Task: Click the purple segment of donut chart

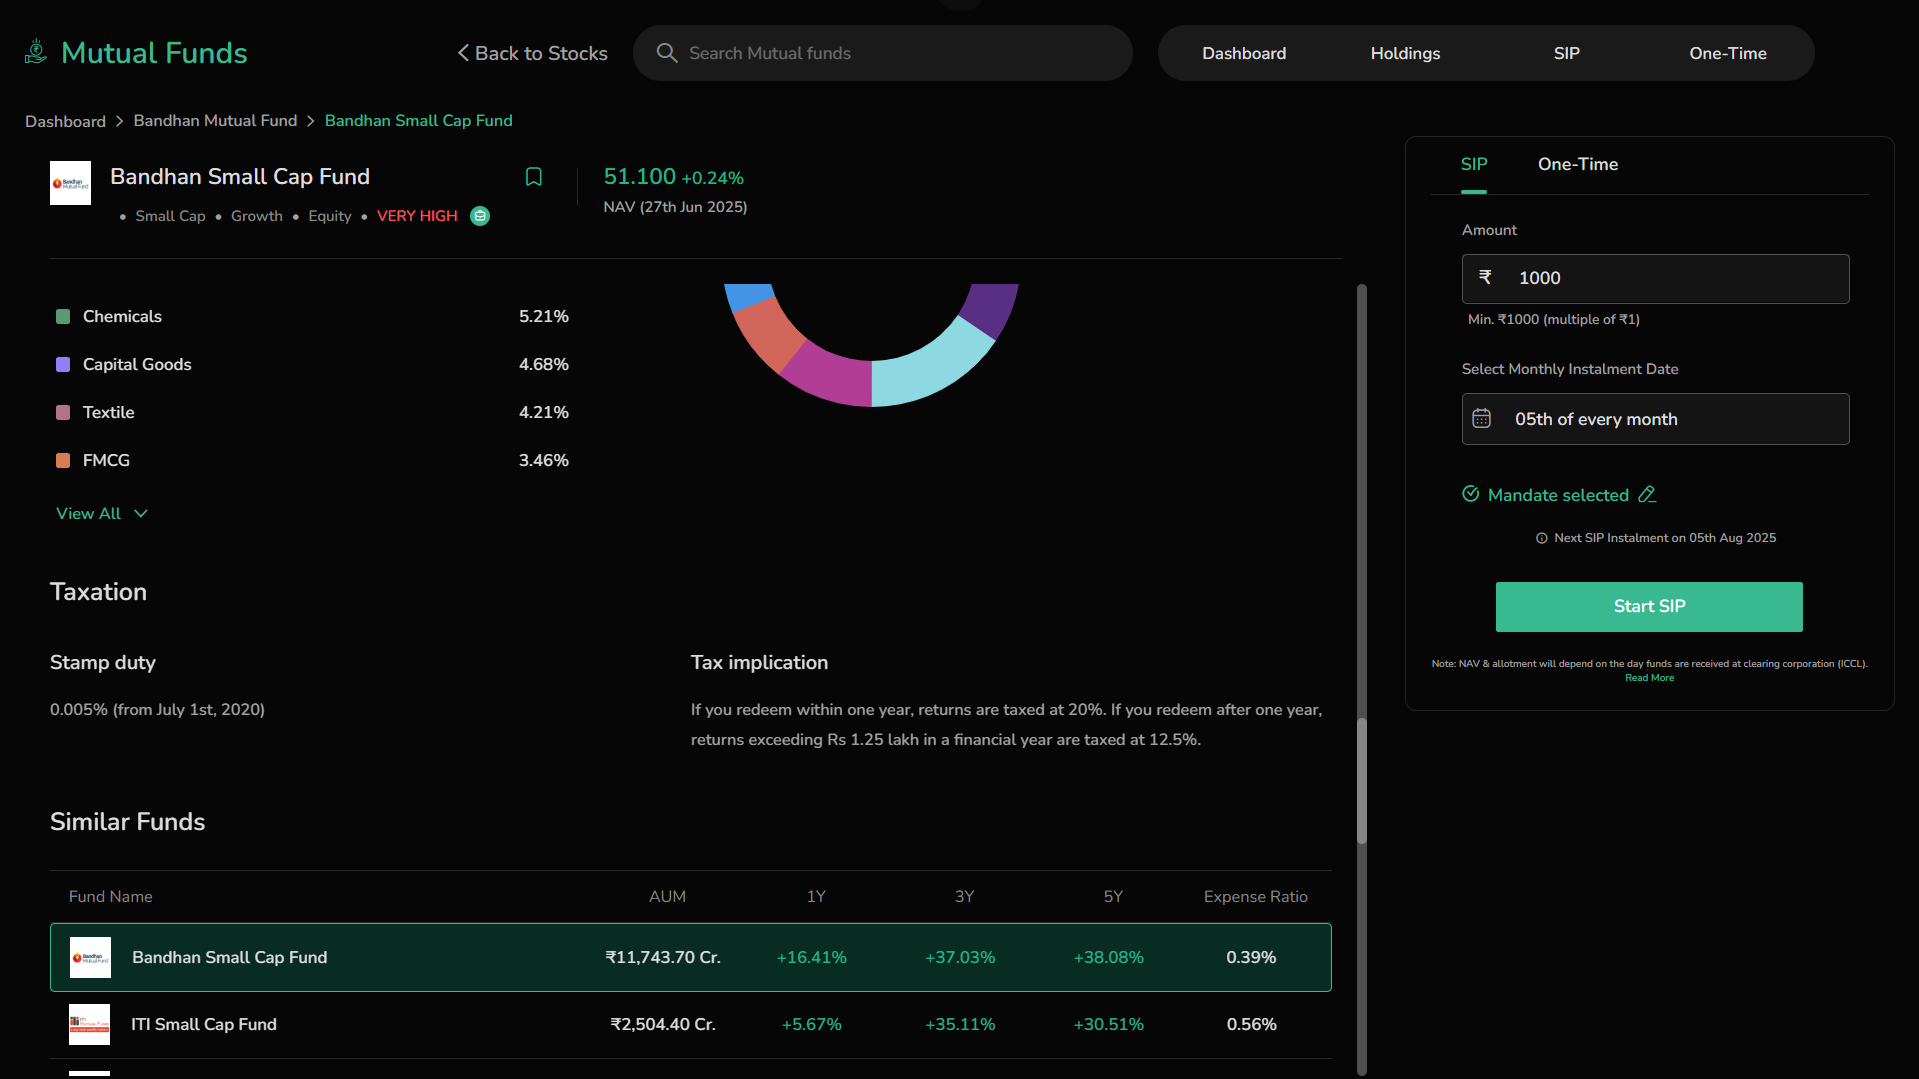Action: (990, 310)
